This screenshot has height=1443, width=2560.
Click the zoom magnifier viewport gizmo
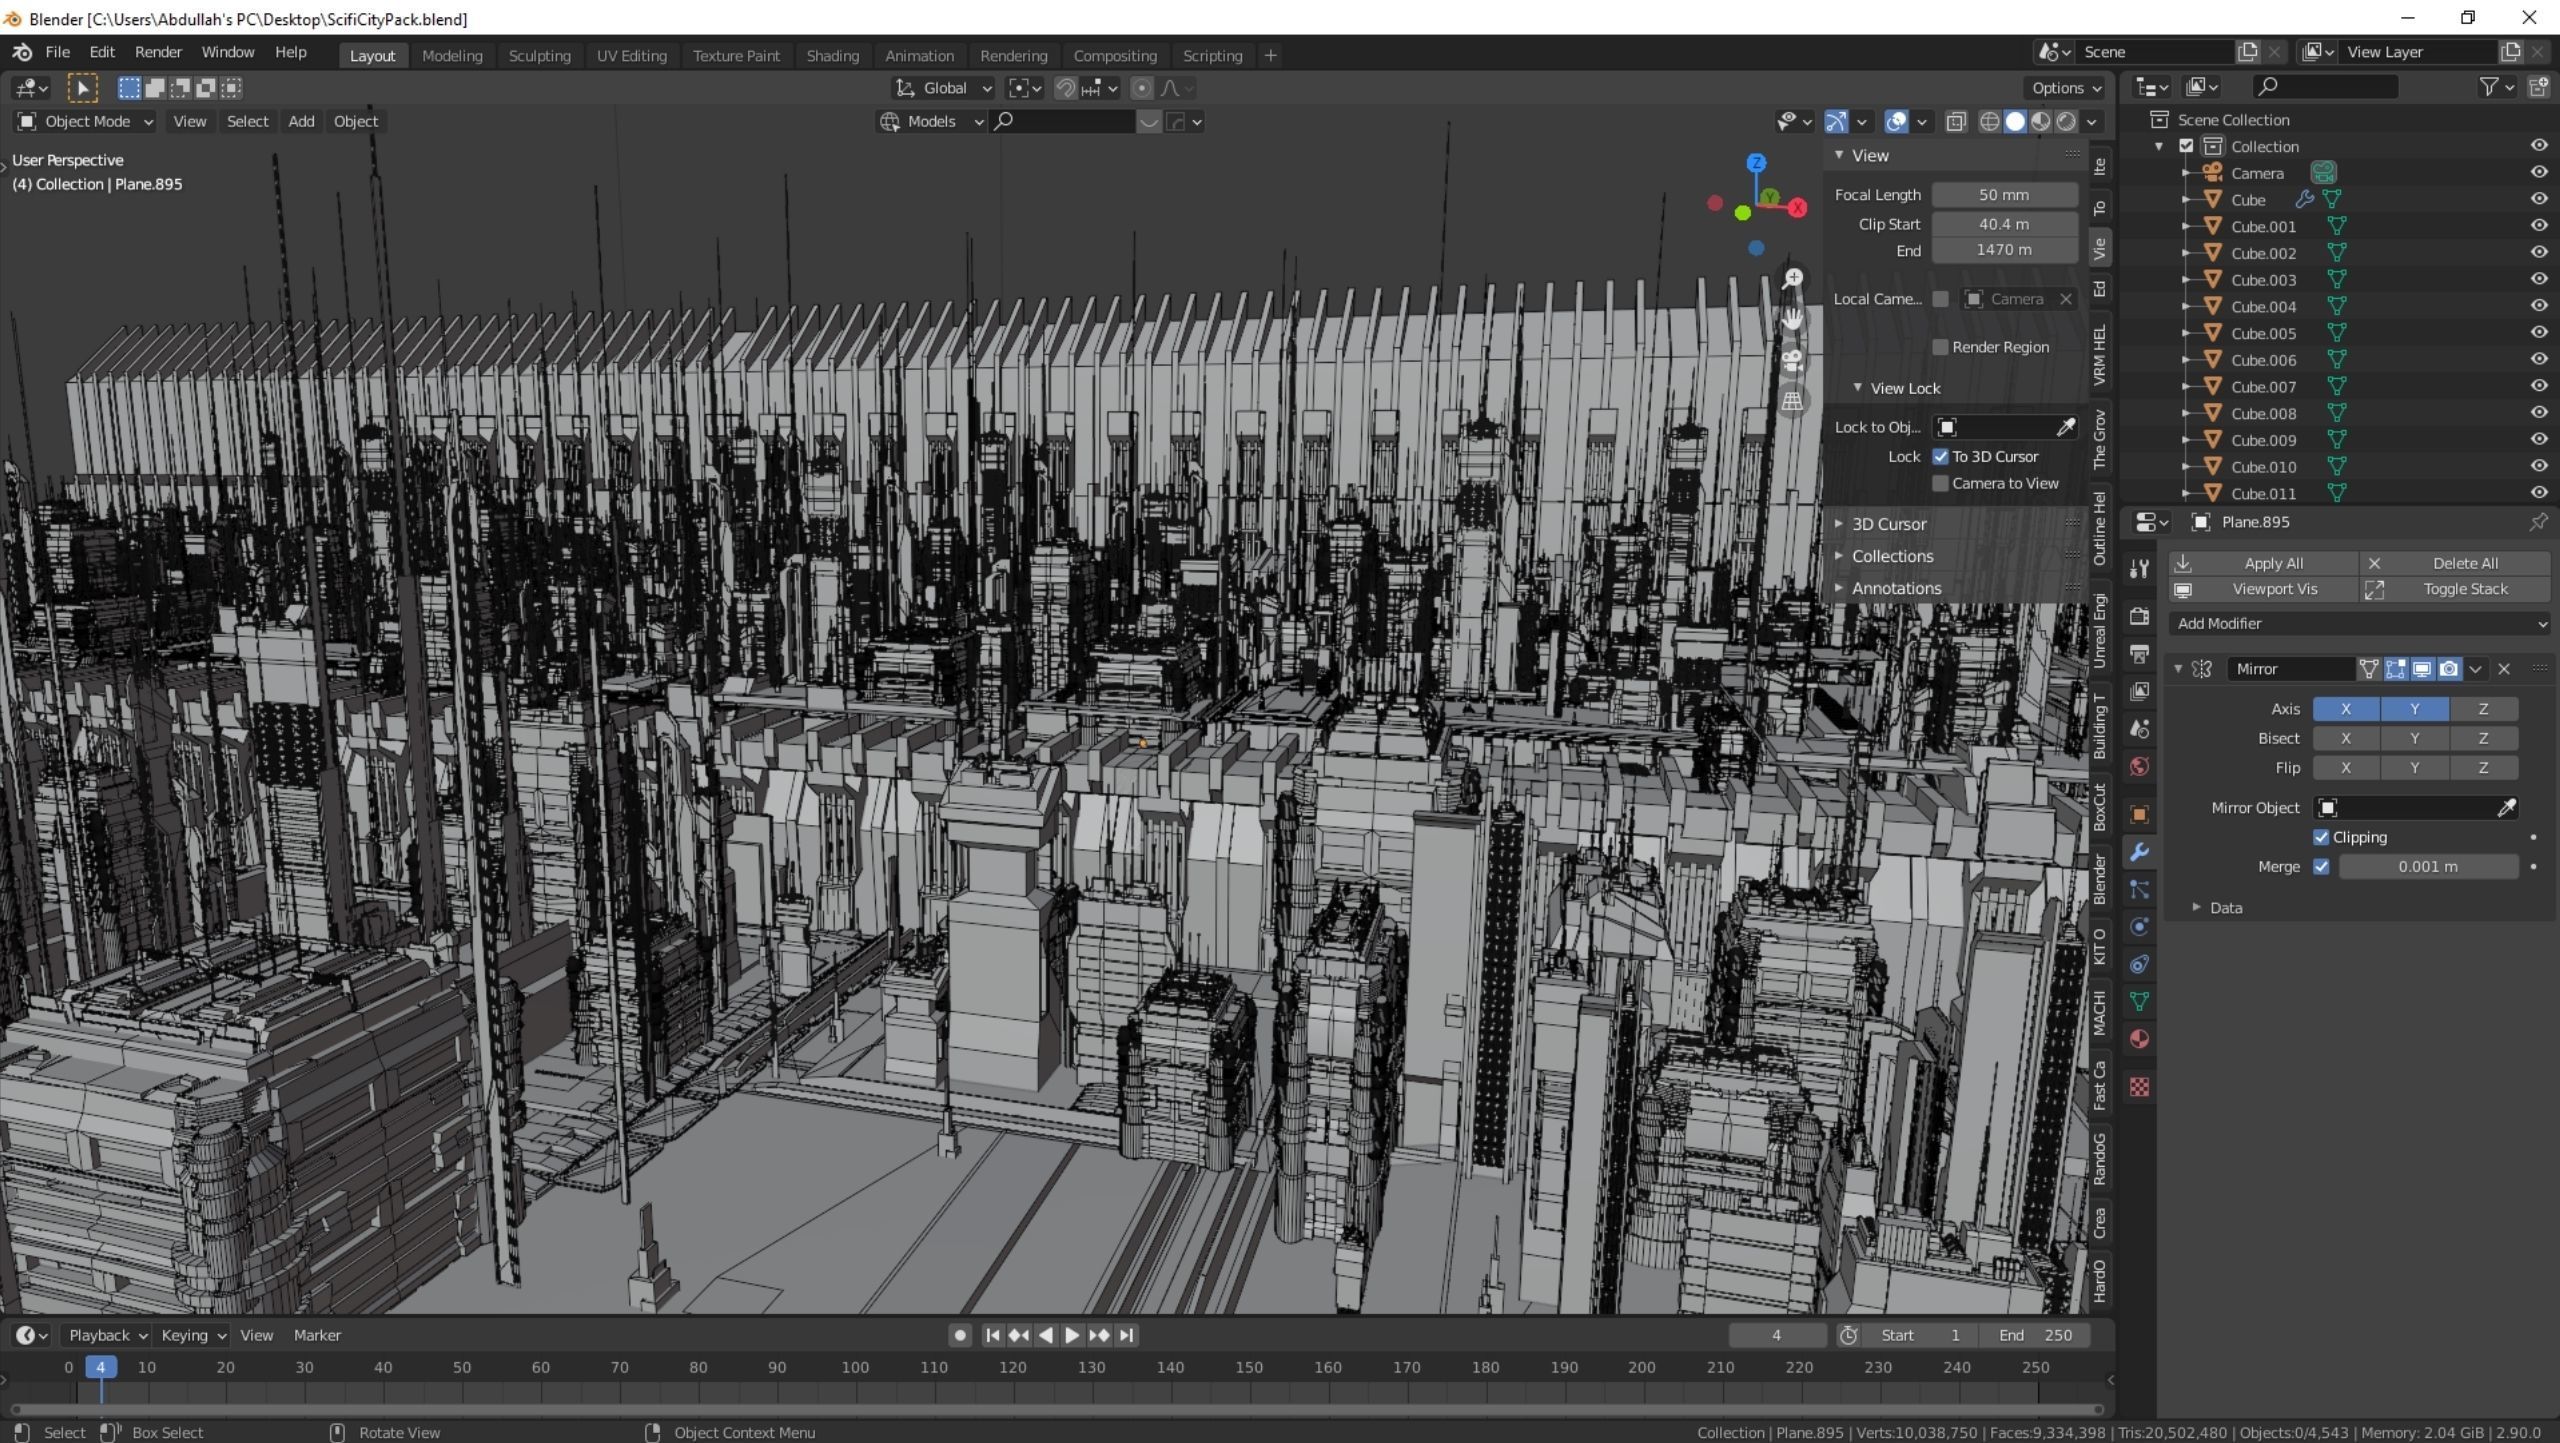pyautogui.click(x=1793, y=279)
